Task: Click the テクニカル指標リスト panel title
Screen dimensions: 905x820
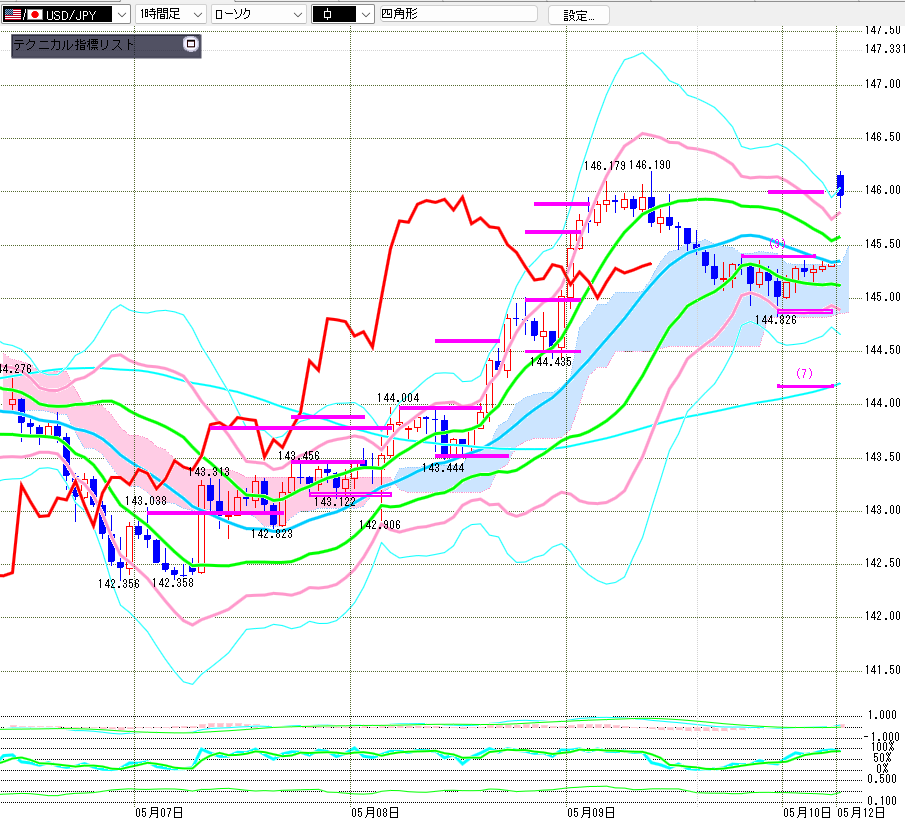Action: [x=73, y=45]
